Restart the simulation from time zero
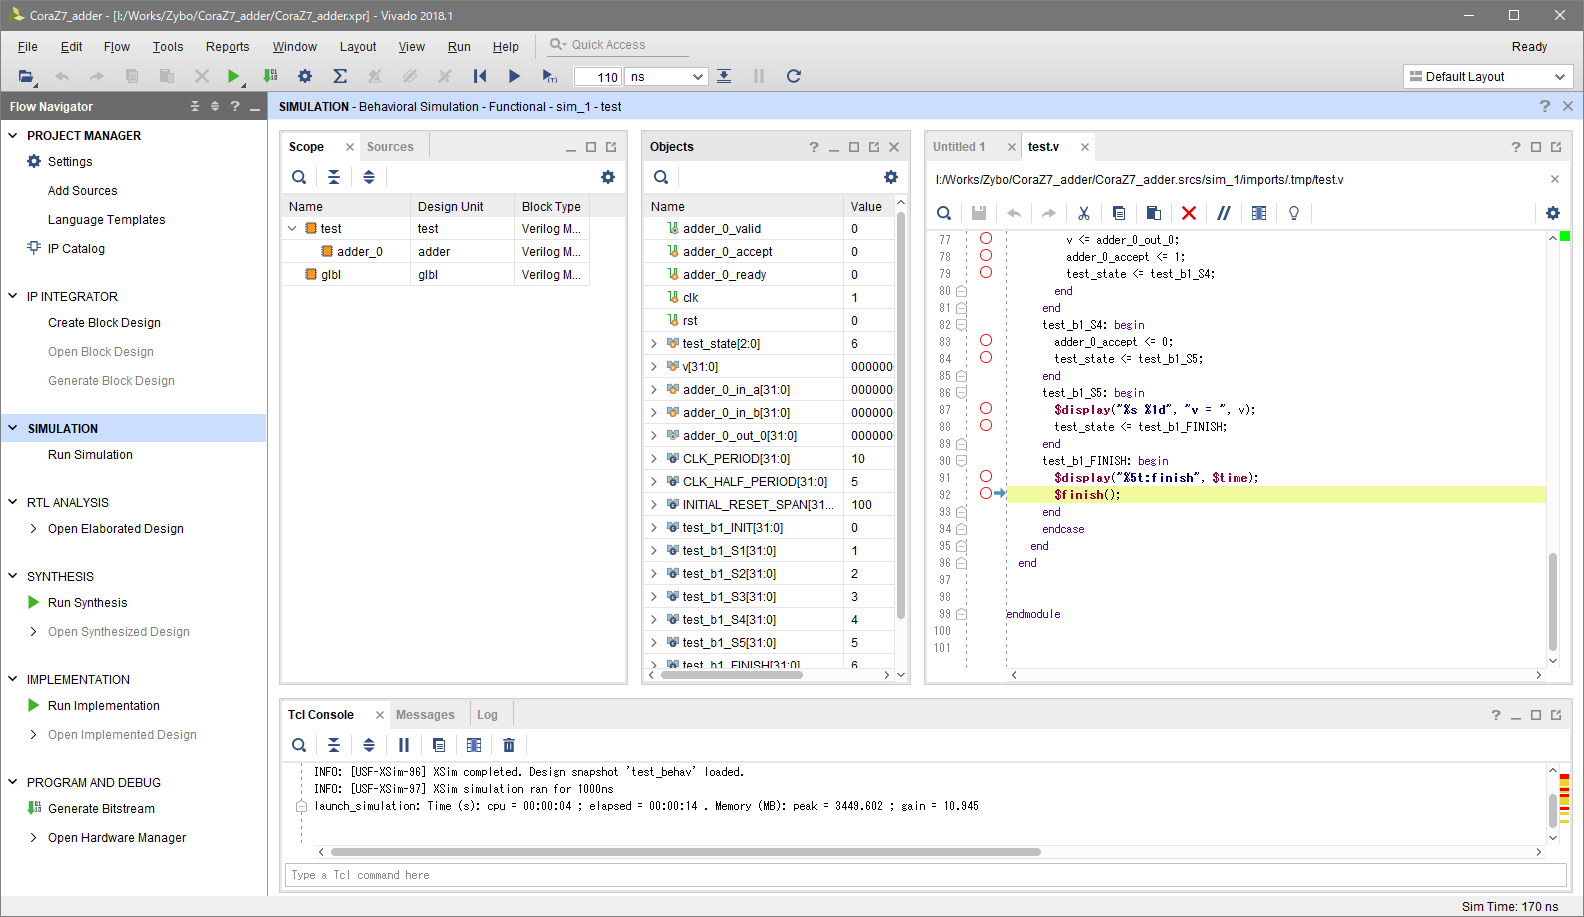The width and height of the screenshot is (1584, 917). (x=480, y=76)
